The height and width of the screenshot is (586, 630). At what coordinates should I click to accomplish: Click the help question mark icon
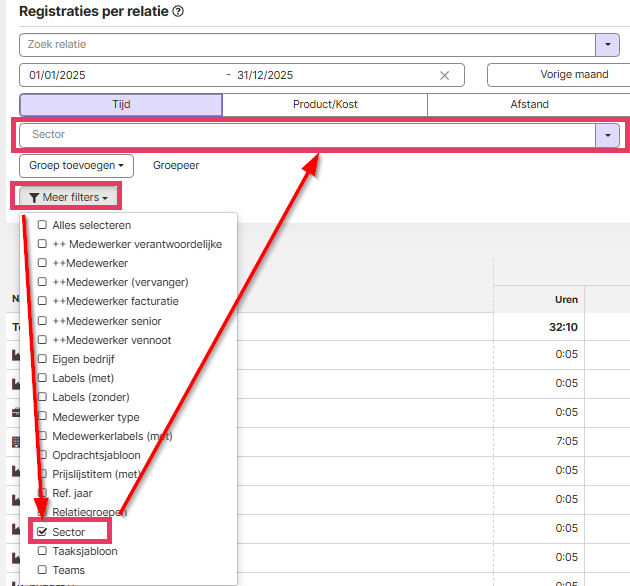click(x=178, y=11)
